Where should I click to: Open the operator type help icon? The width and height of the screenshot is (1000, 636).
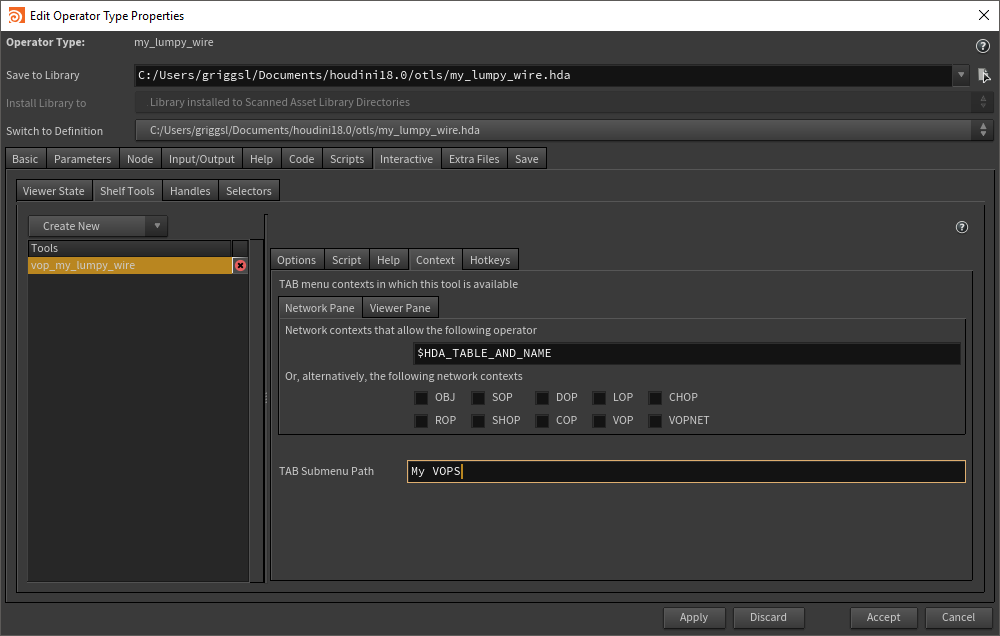click(982, 46)
